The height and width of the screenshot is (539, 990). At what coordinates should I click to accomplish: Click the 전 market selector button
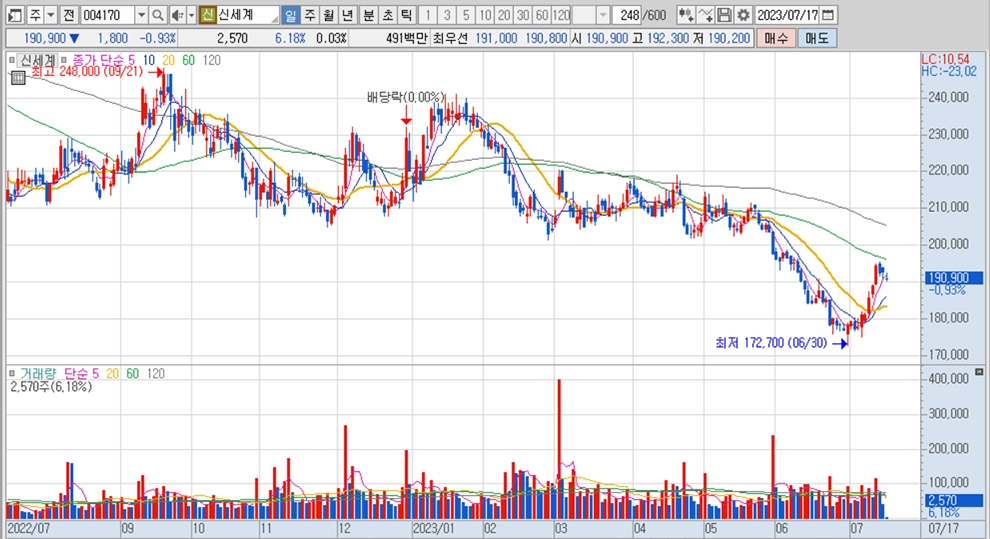pos(69,15)
